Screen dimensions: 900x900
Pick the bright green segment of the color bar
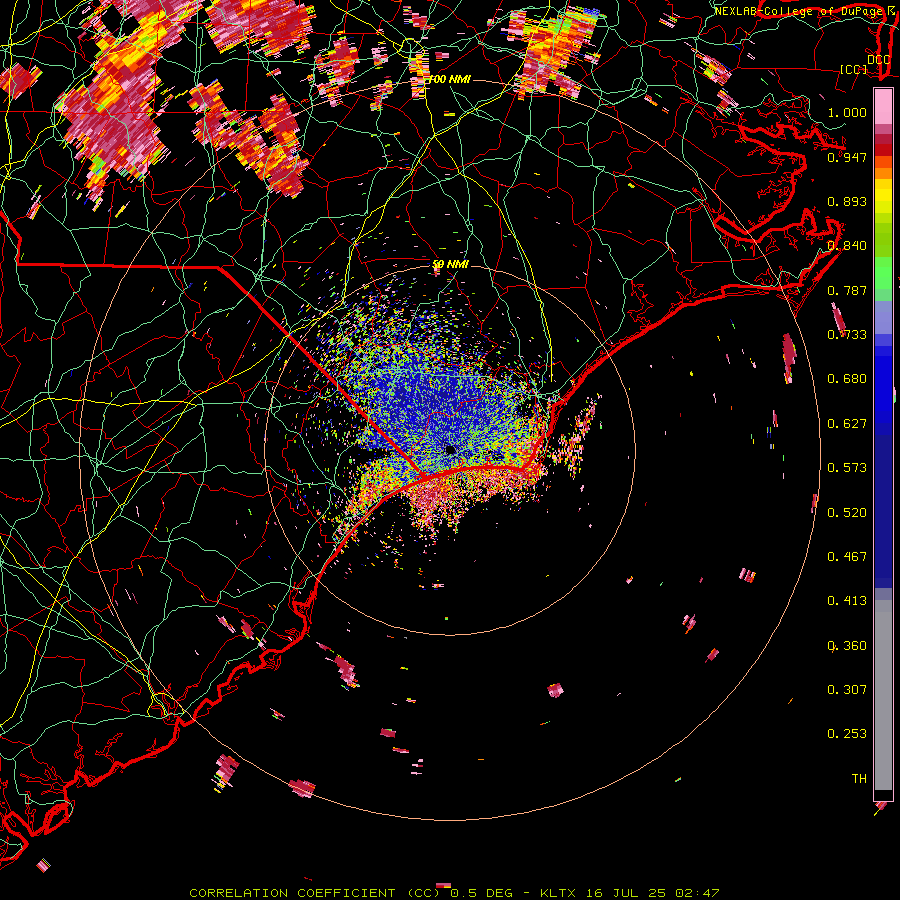[883, 274]
